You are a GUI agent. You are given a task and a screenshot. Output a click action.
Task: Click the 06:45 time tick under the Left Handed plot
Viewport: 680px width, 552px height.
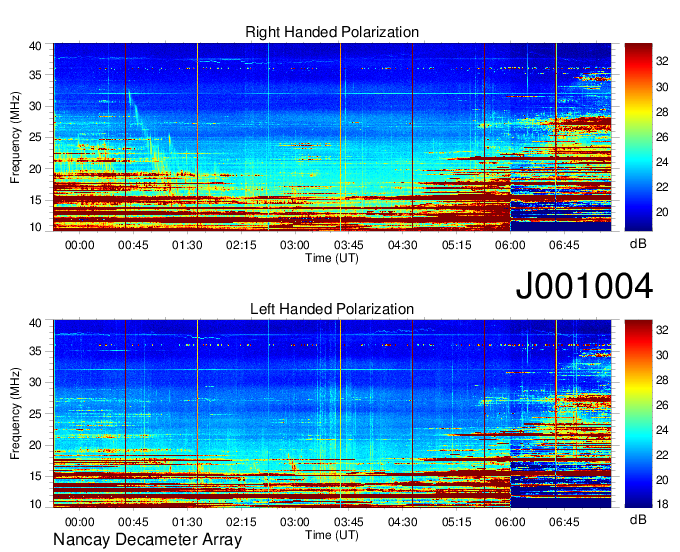[564, 522]
